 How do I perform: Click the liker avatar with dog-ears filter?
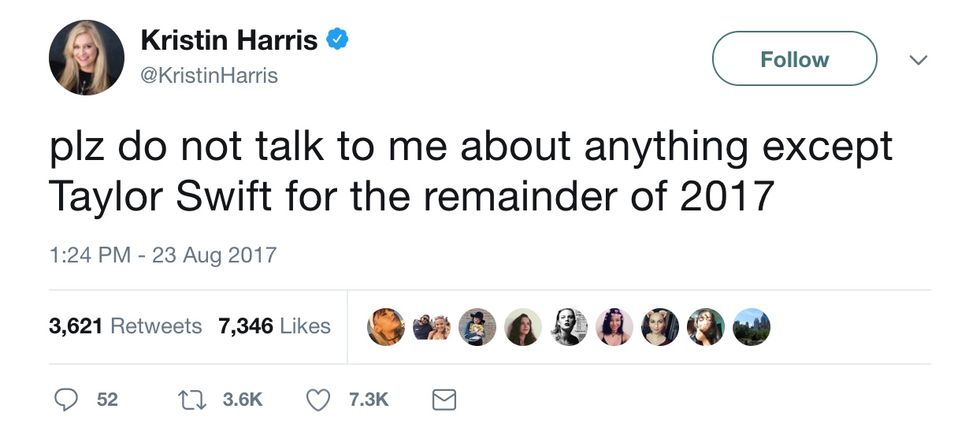(660, 327)
